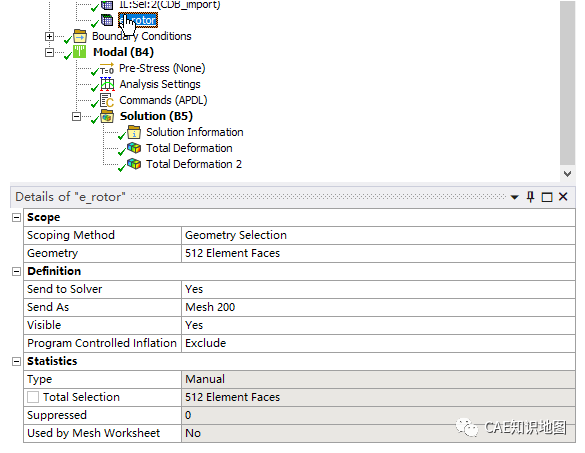Click the Total Deformation result icon
Screen dimensions: 585x453
134,148
